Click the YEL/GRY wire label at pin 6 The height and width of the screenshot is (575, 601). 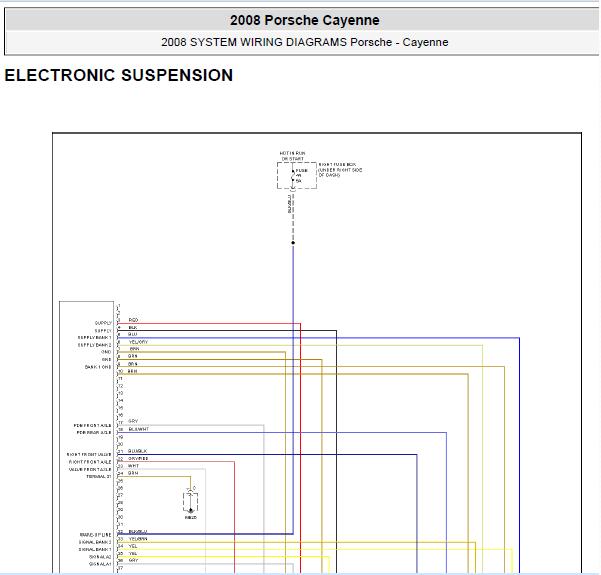tap(138, 342)
